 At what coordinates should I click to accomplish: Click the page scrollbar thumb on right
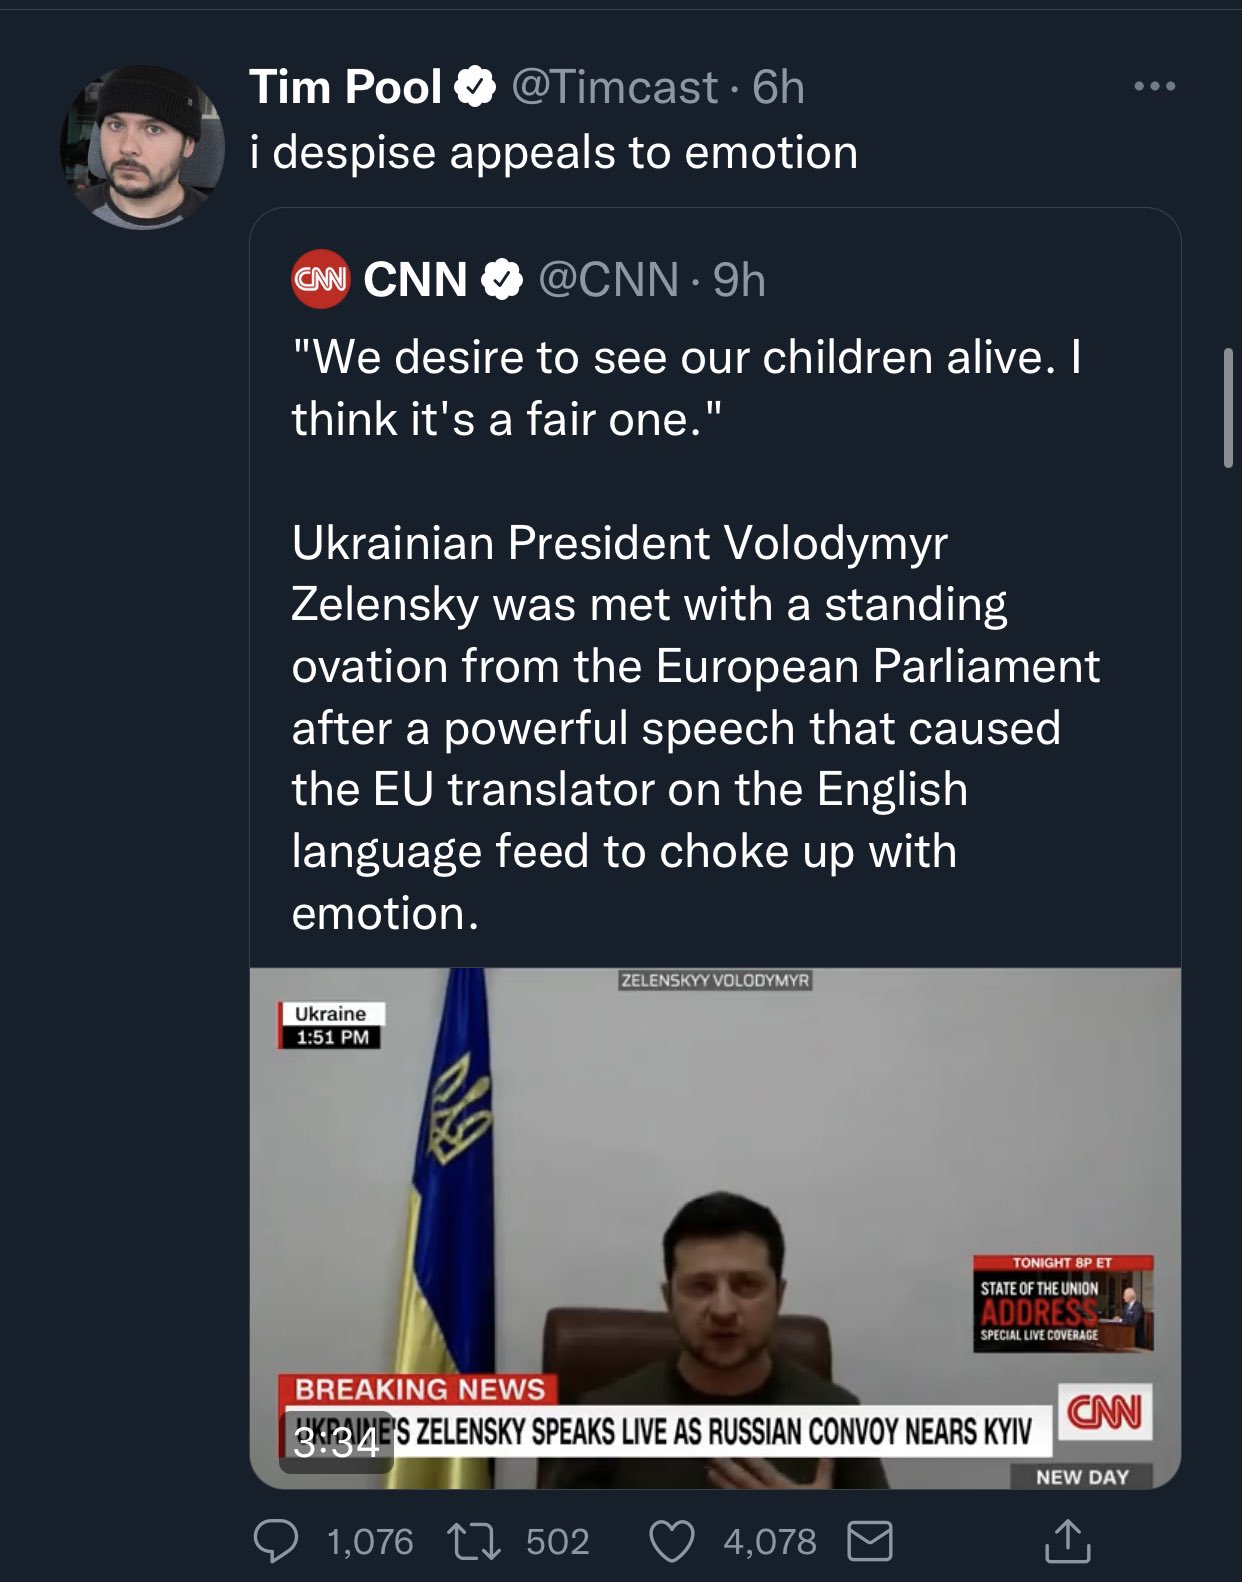(x=1228, y=408)
